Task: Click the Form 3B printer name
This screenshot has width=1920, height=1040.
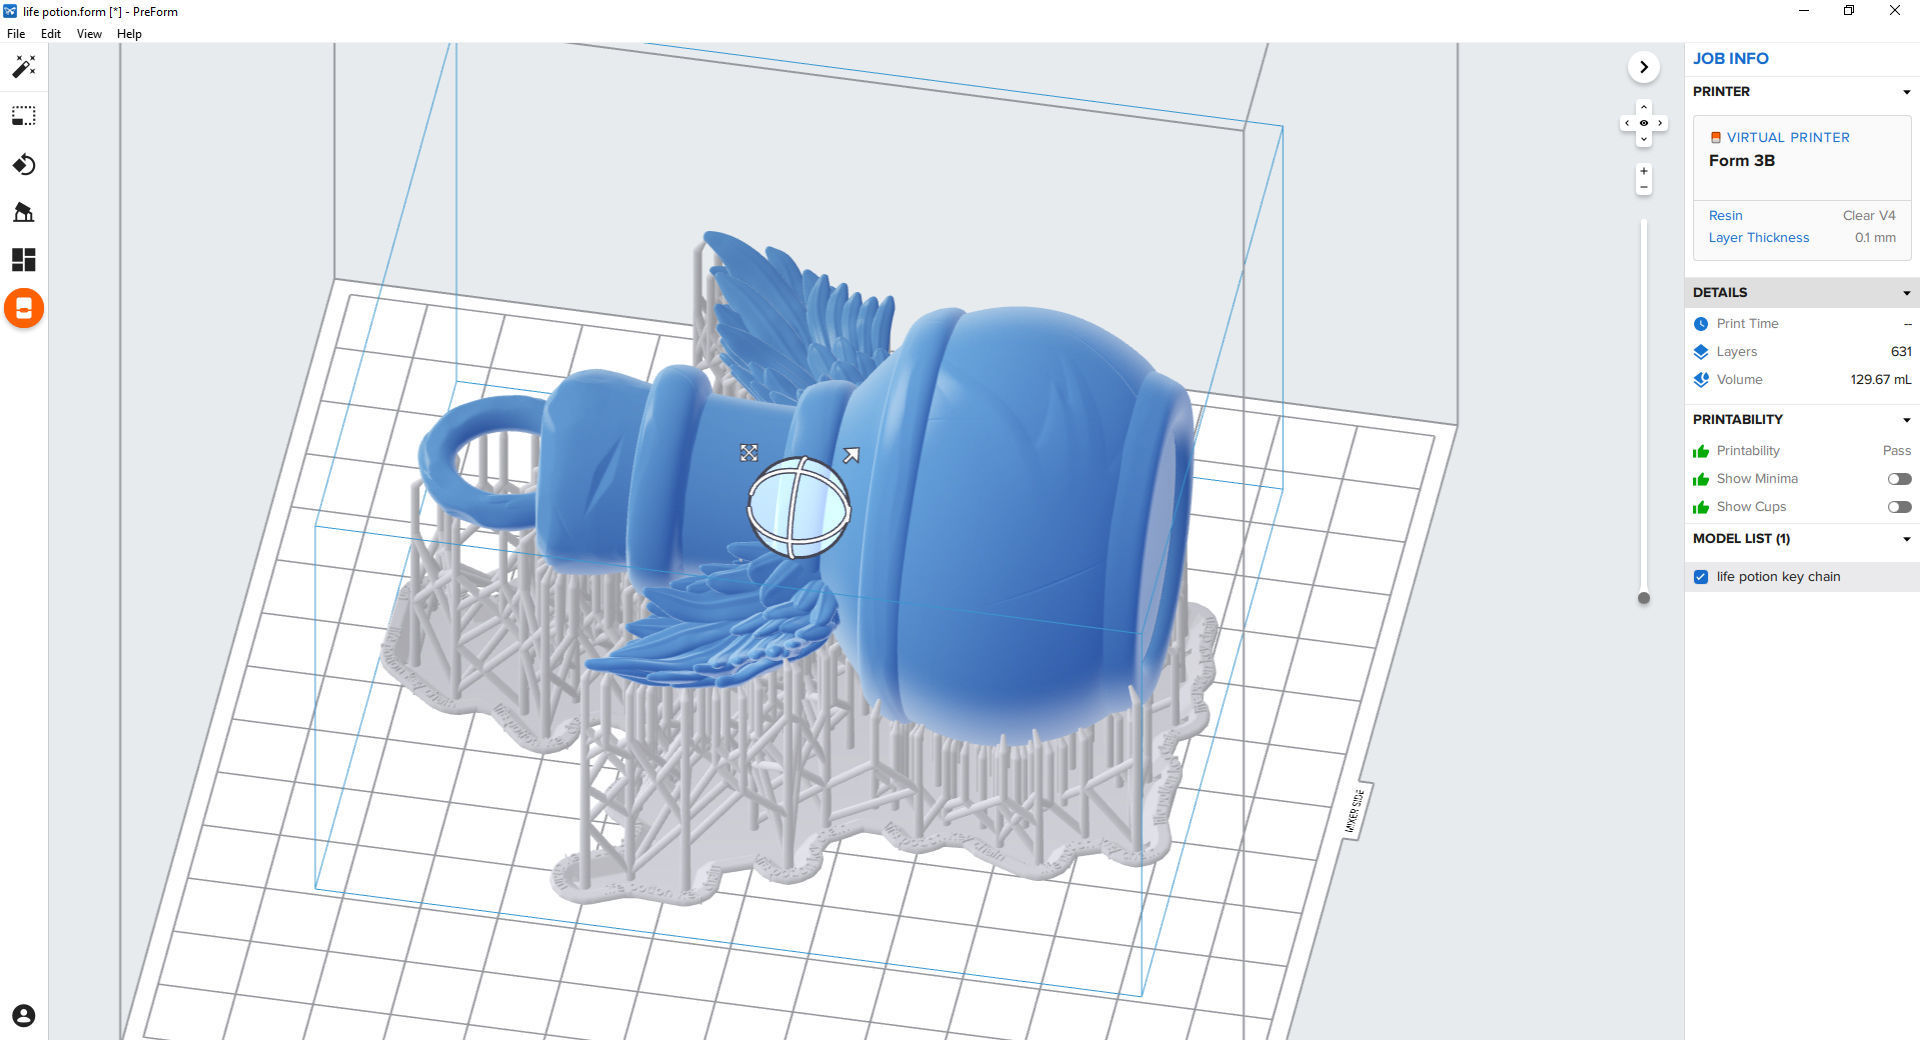Action: (1741, 161)
